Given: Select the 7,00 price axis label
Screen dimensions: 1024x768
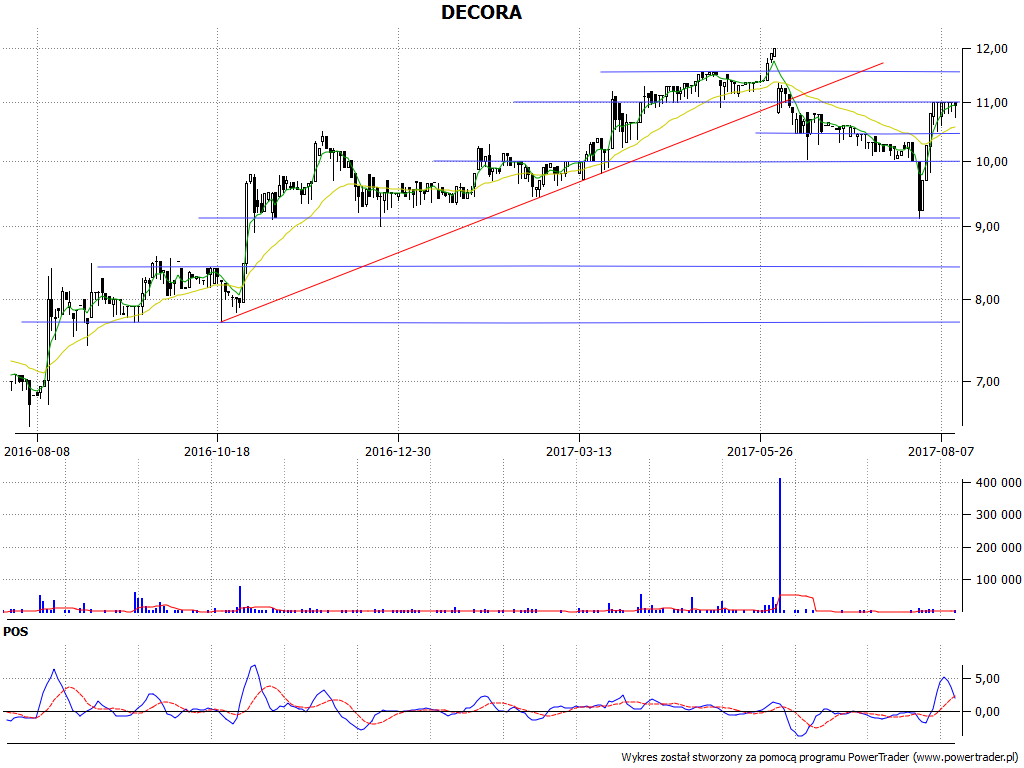Looking at the screenshot, I should pyautogui.click(x=987, y=381).
